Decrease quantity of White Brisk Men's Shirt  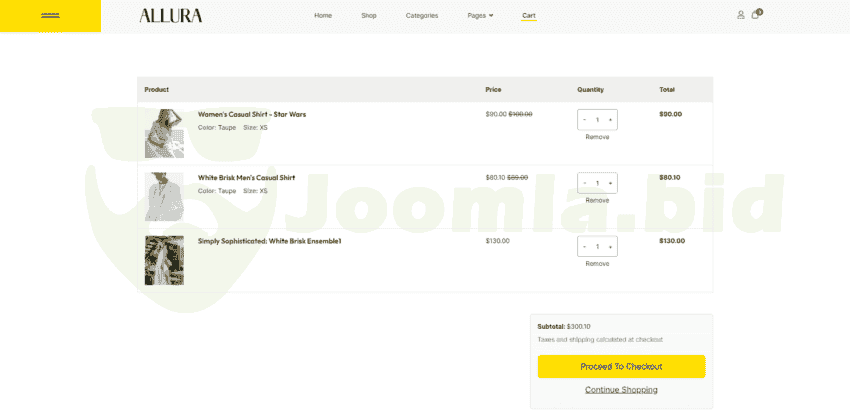pos(585,183)
